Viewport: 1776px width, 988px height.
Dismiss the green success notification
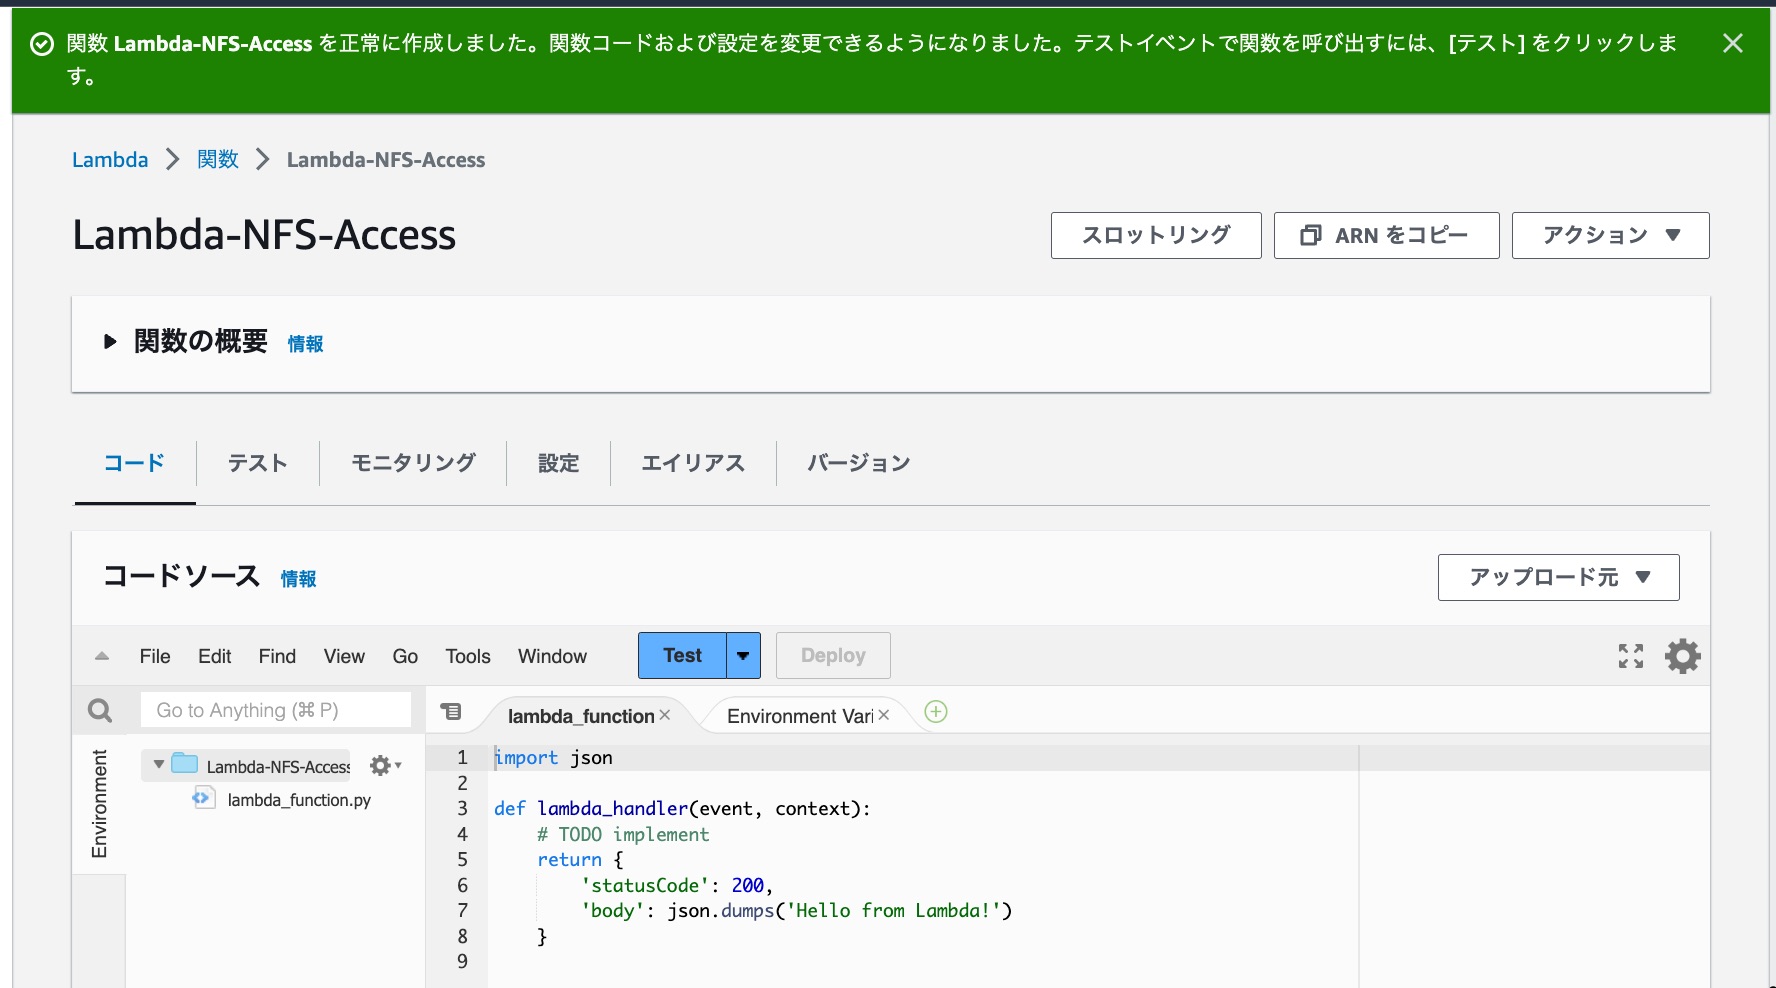coord(1733,43)
